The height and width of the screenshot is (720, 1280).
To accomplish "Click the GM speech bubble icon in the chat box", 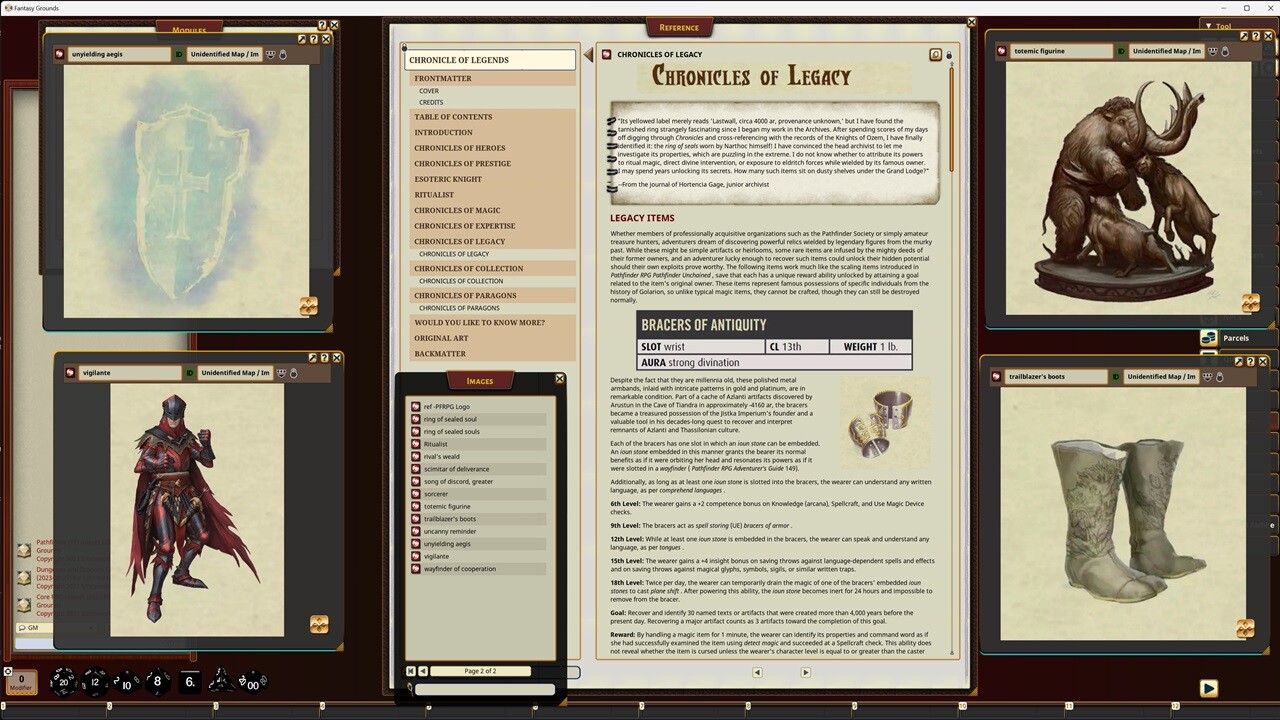I will click(x=22, y=628).
